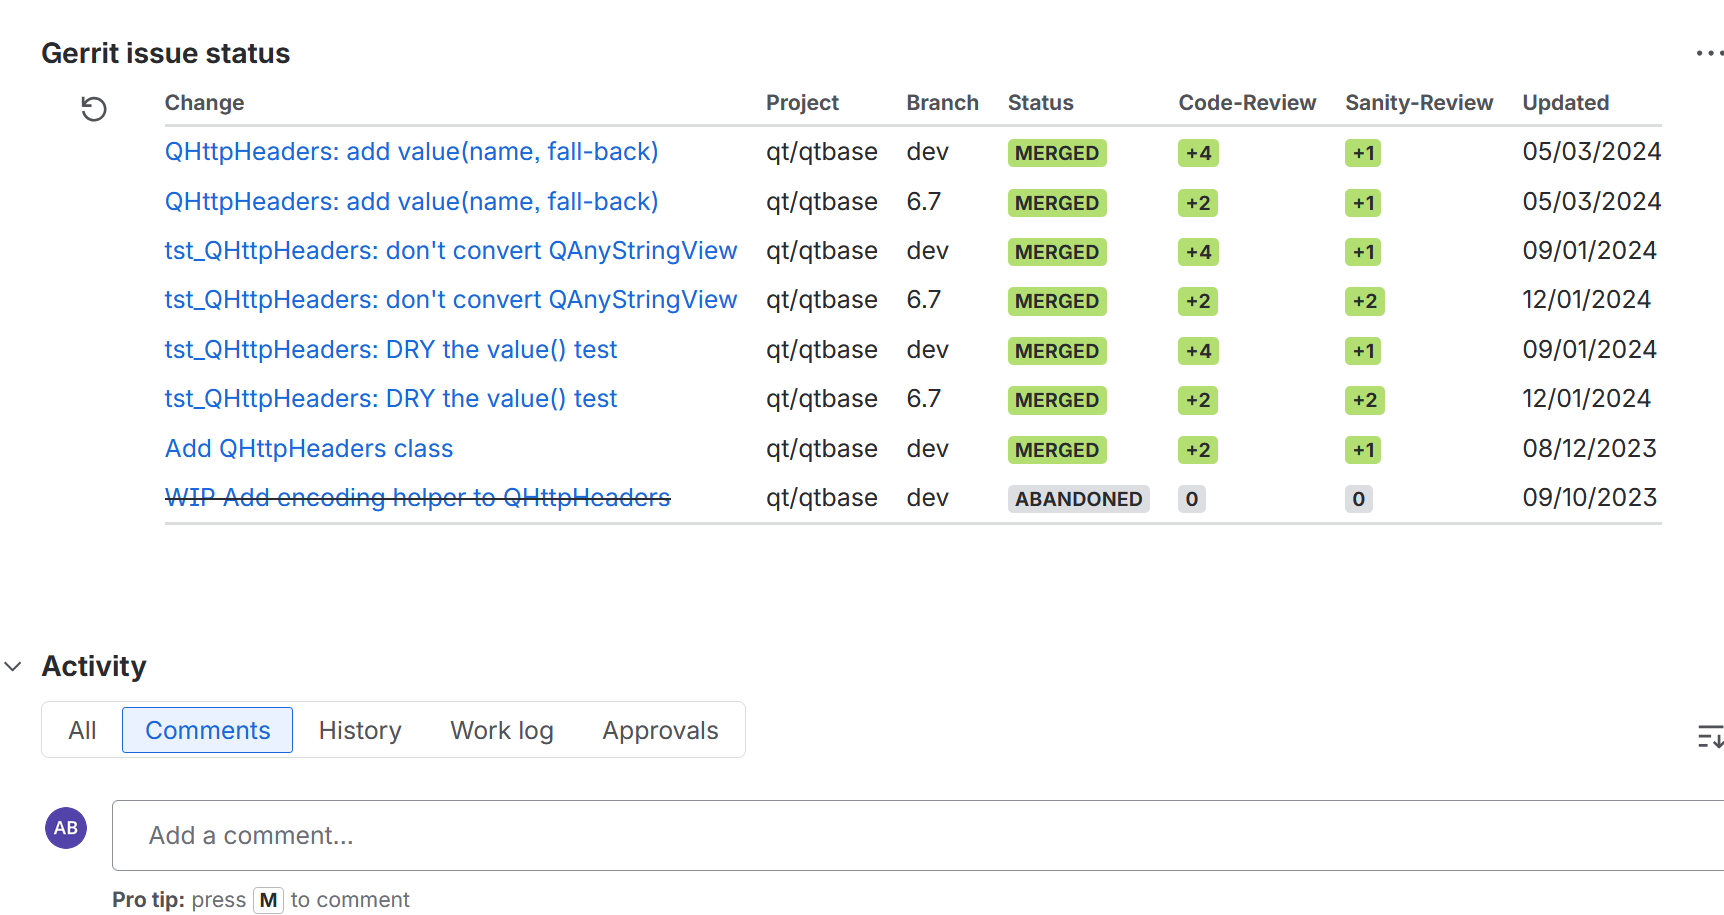Switch to the All activity tab
This screenshot has height=915, width=1724.
(x=82, y=731)
